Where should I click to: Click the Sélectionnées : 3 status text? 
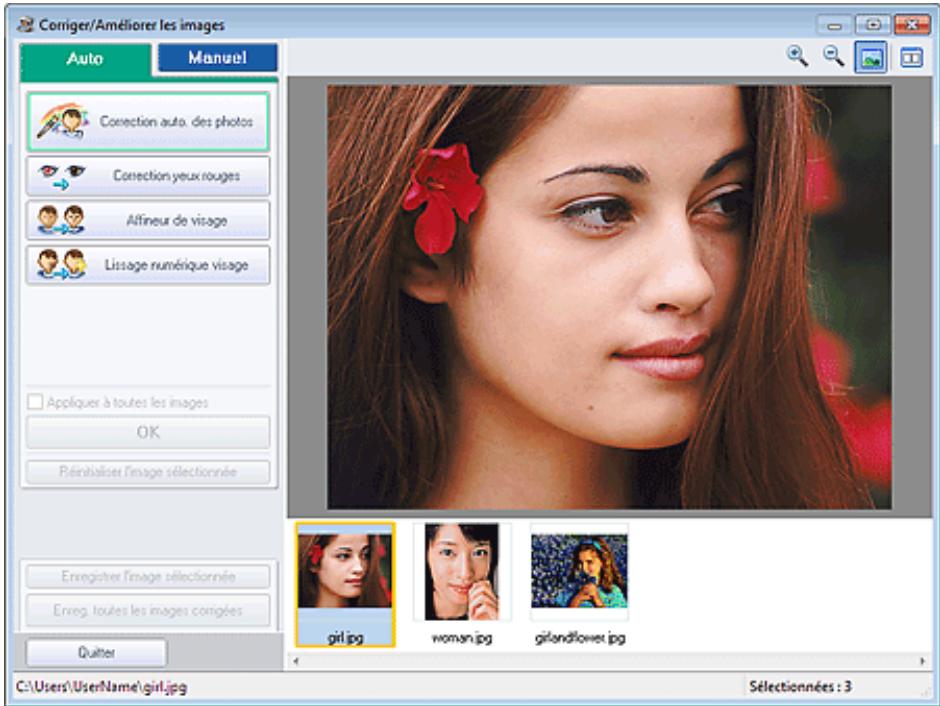click(800, 686)
